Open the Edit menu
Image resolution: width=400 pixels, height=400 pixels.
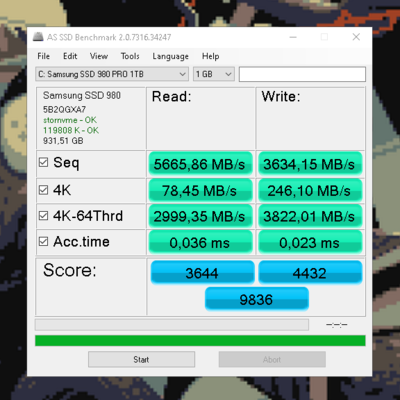pyautogui.click(x=70, y=56)
